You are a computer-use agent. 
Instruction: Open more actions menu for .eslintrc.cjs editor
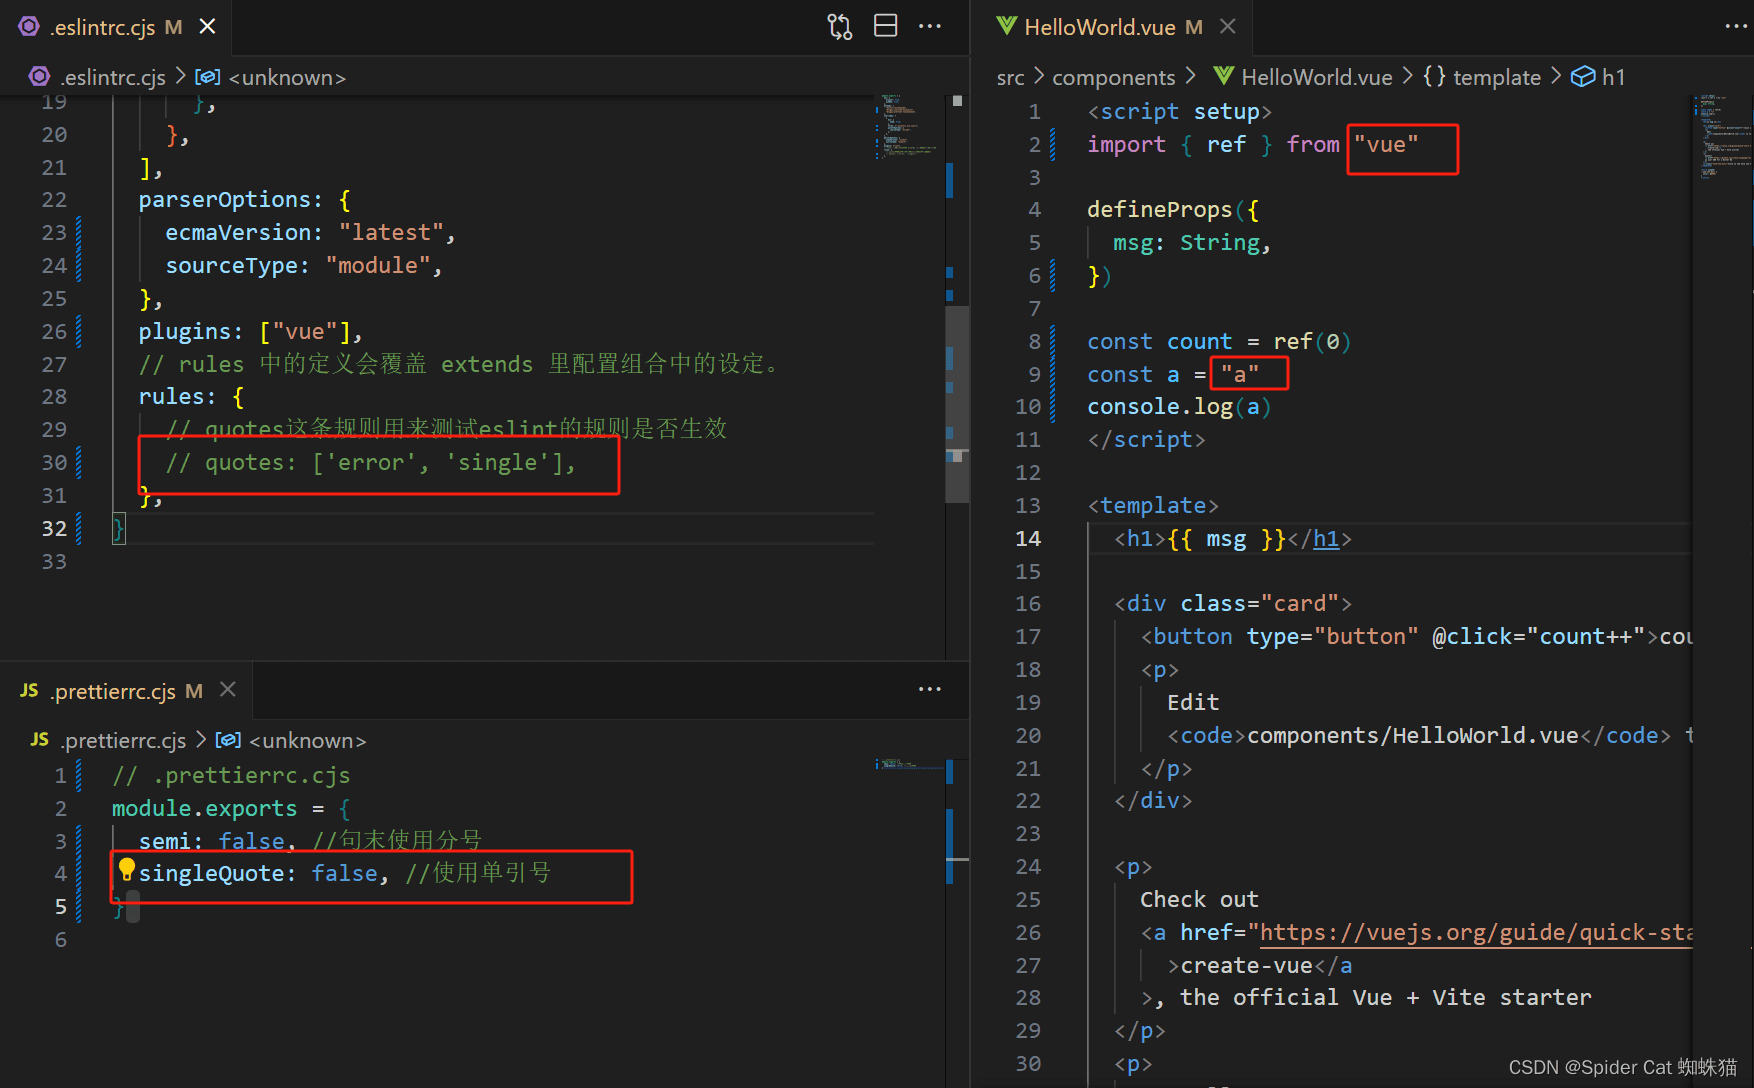pyautogui.click(x=930, y=26)
